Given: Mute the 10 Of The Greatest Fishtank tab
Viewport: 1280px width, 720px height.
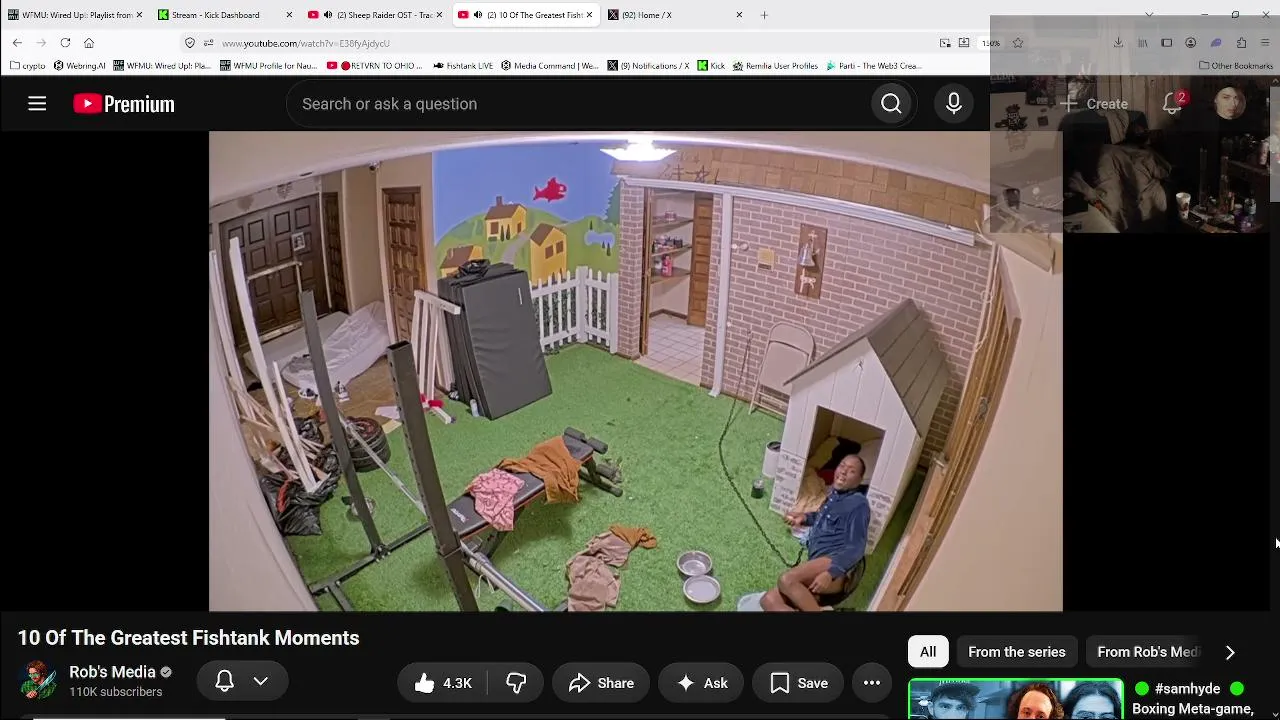Looking at the screenshot, I should (x=478, y=15).
